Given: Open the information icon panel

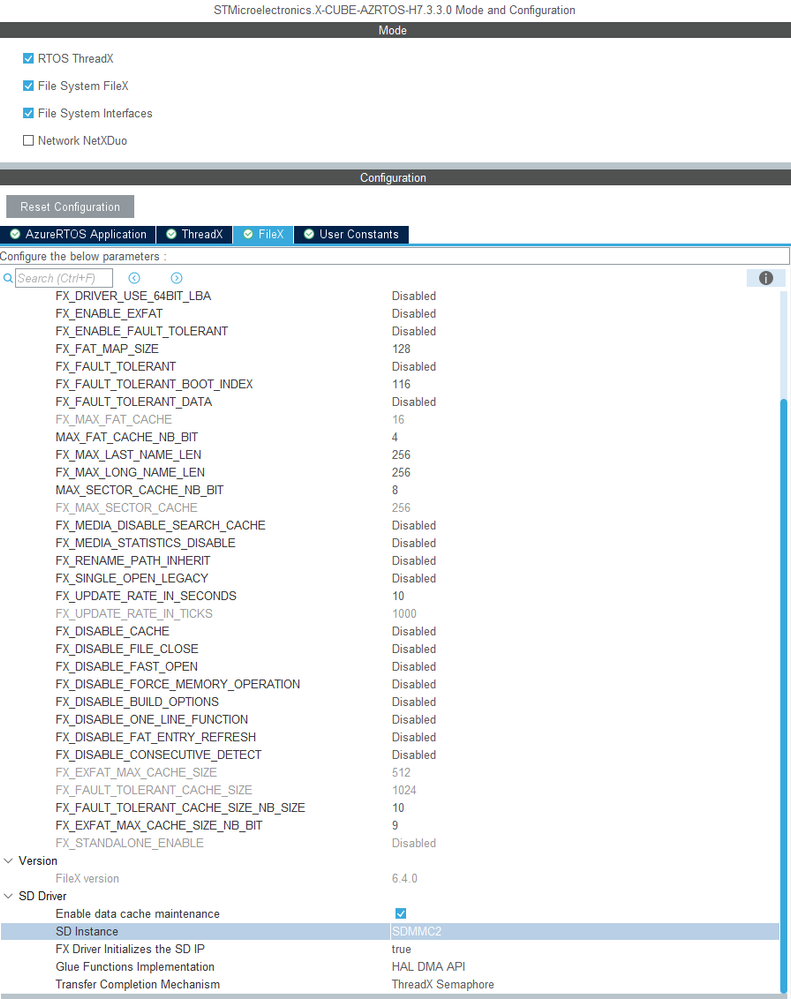Looking at the screenshot, I should pos(766,278).
